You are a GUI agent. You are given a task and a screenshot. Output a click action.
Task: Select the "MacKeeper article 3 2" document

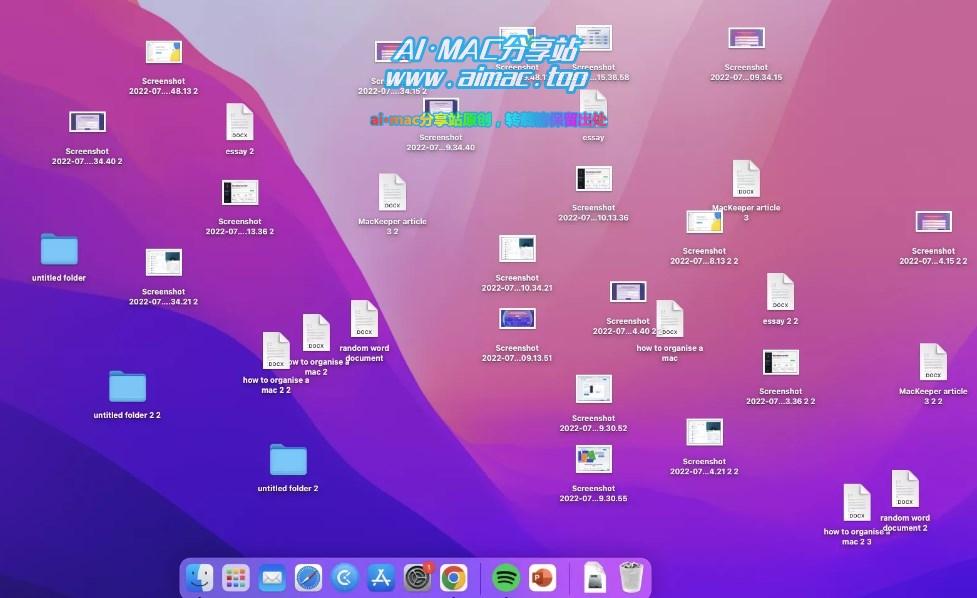(393, 192)
